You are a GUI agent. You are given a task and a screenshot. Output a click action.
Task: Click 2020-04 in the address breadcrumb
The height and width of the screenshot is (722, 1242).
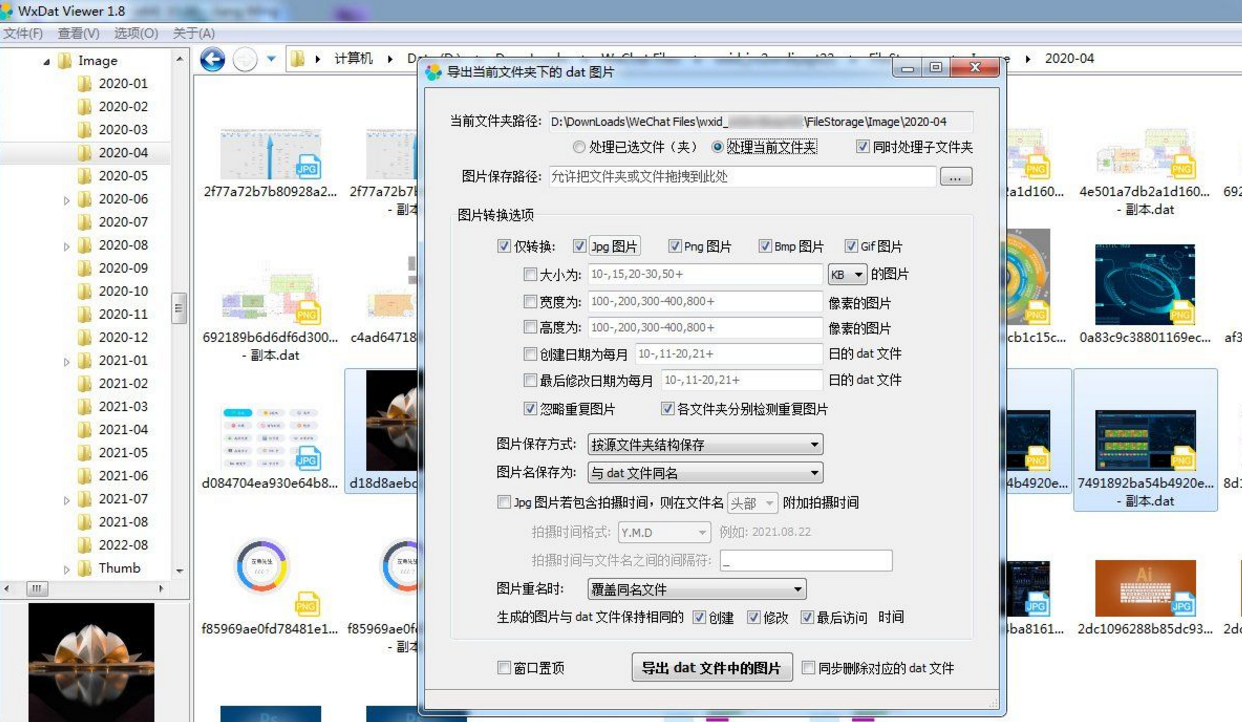click(x=1069, y=59)
